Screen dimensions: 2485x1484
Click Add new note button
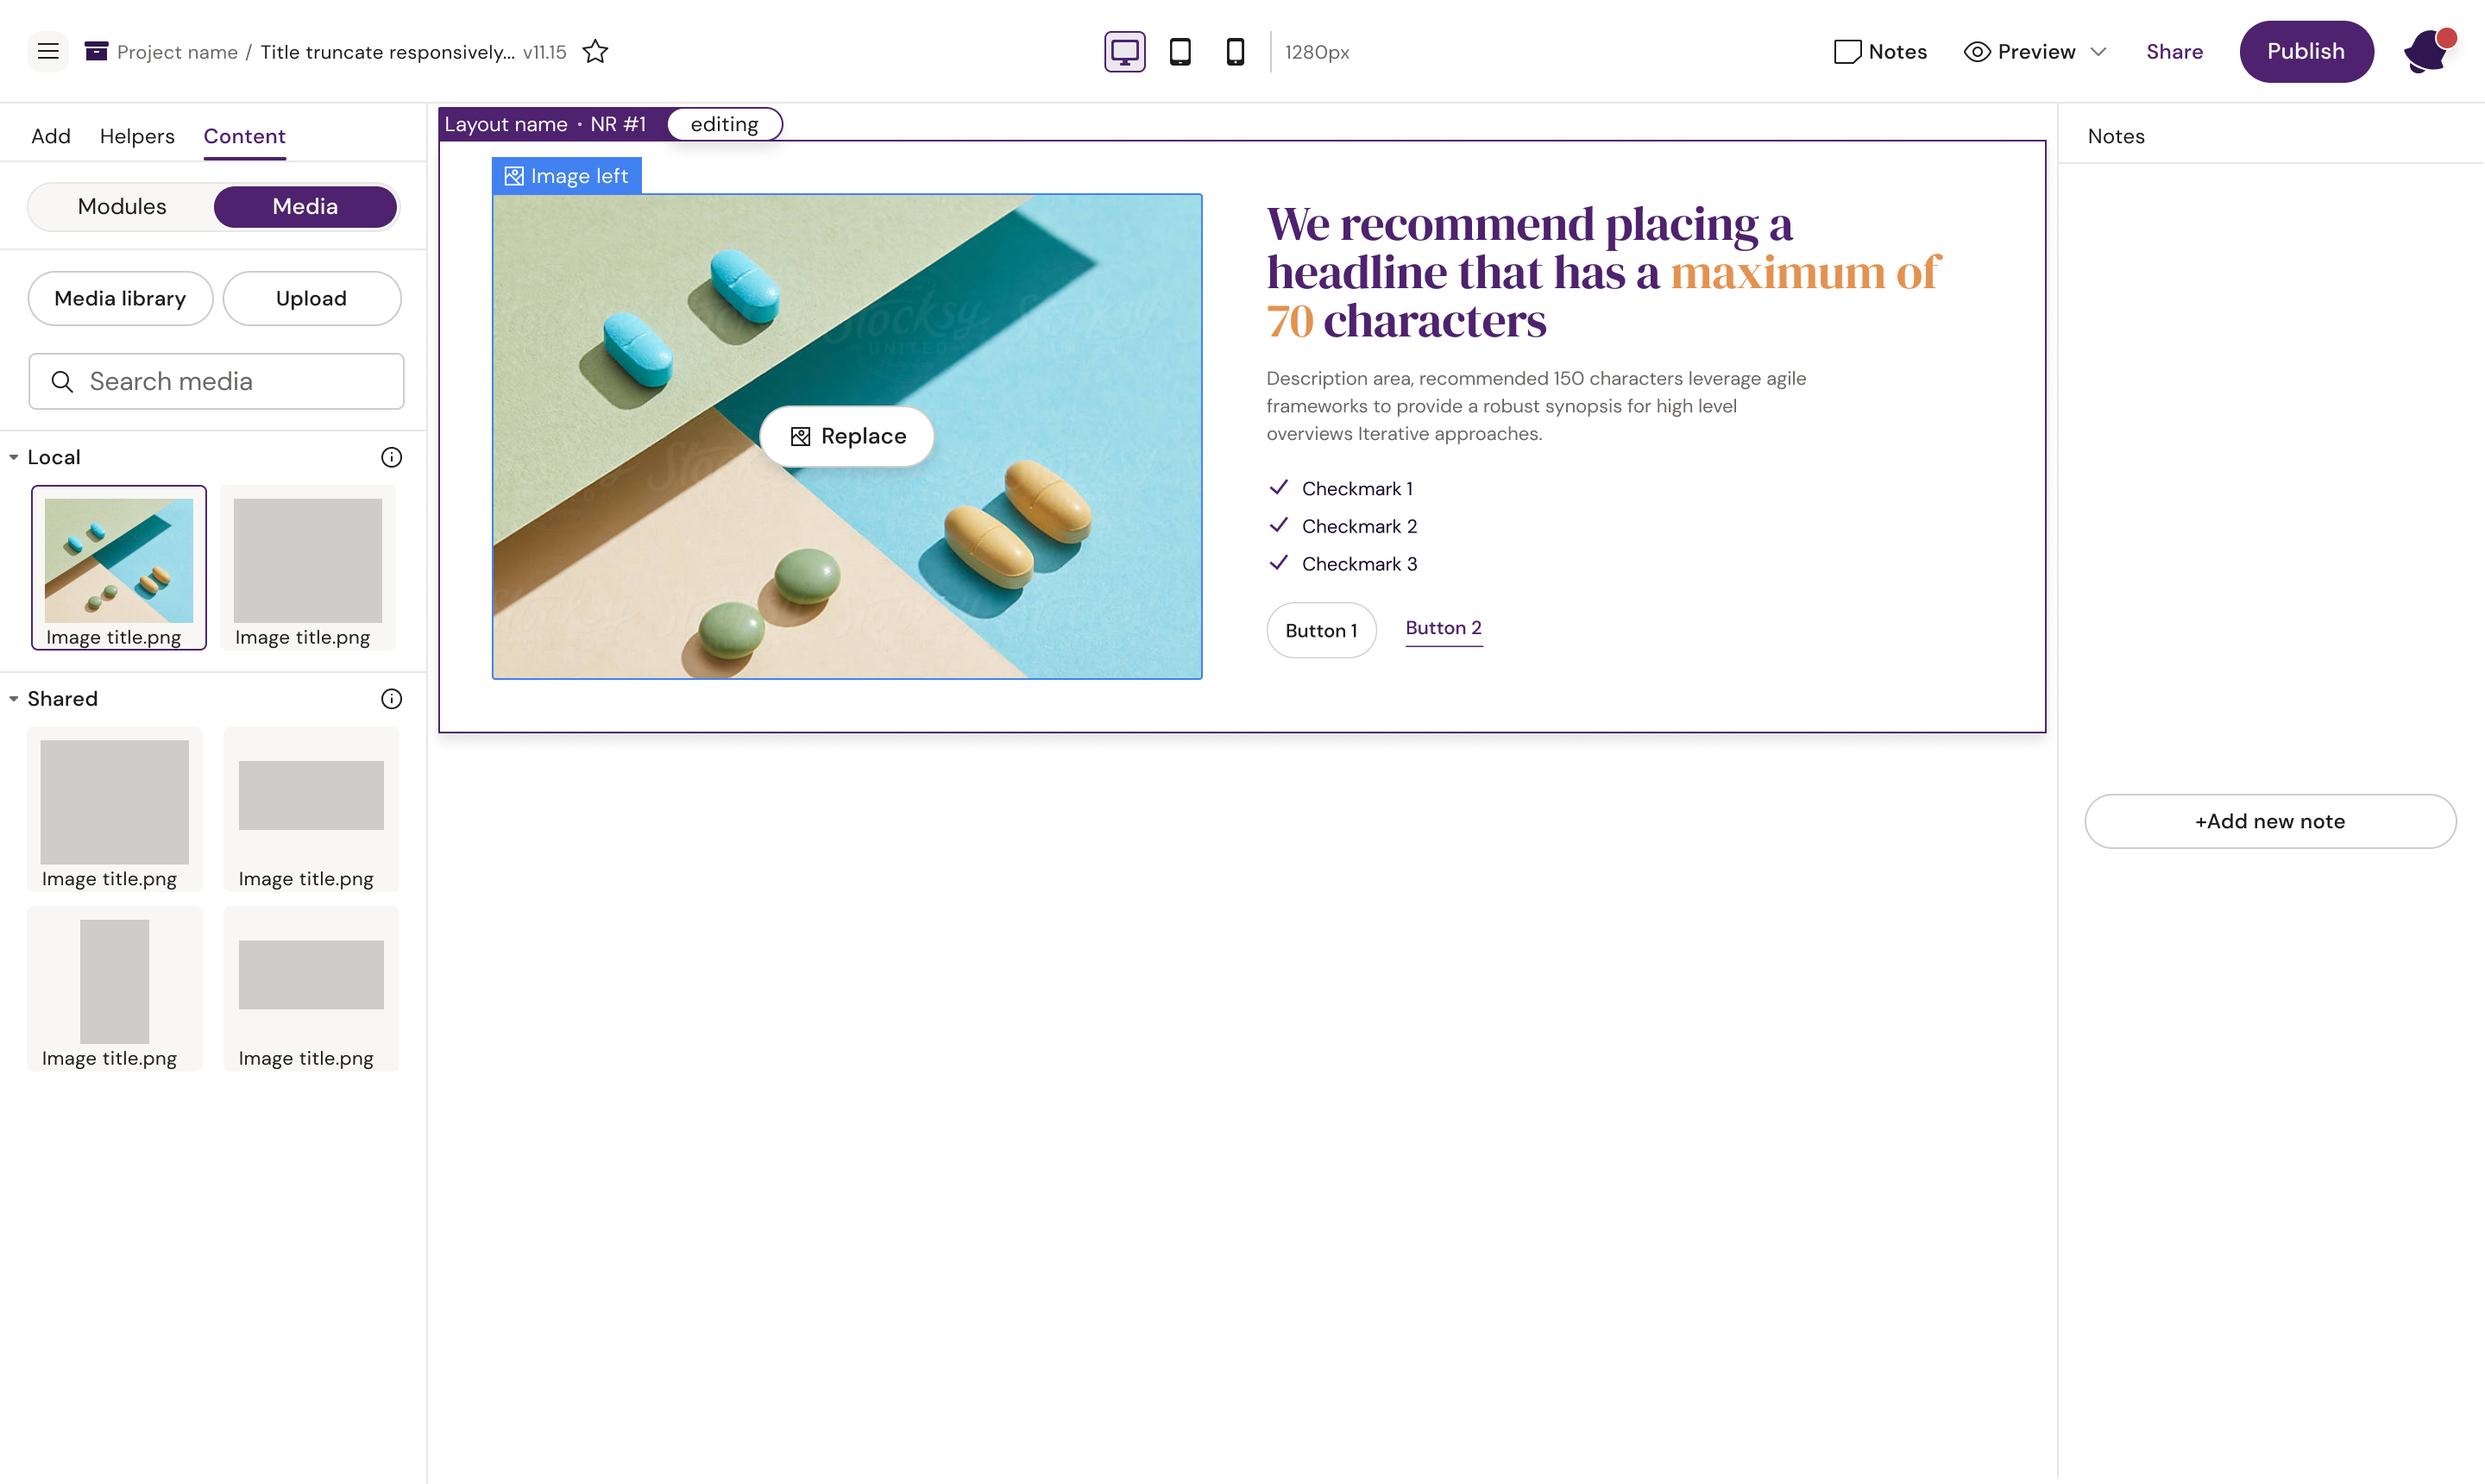(2269, 821)
